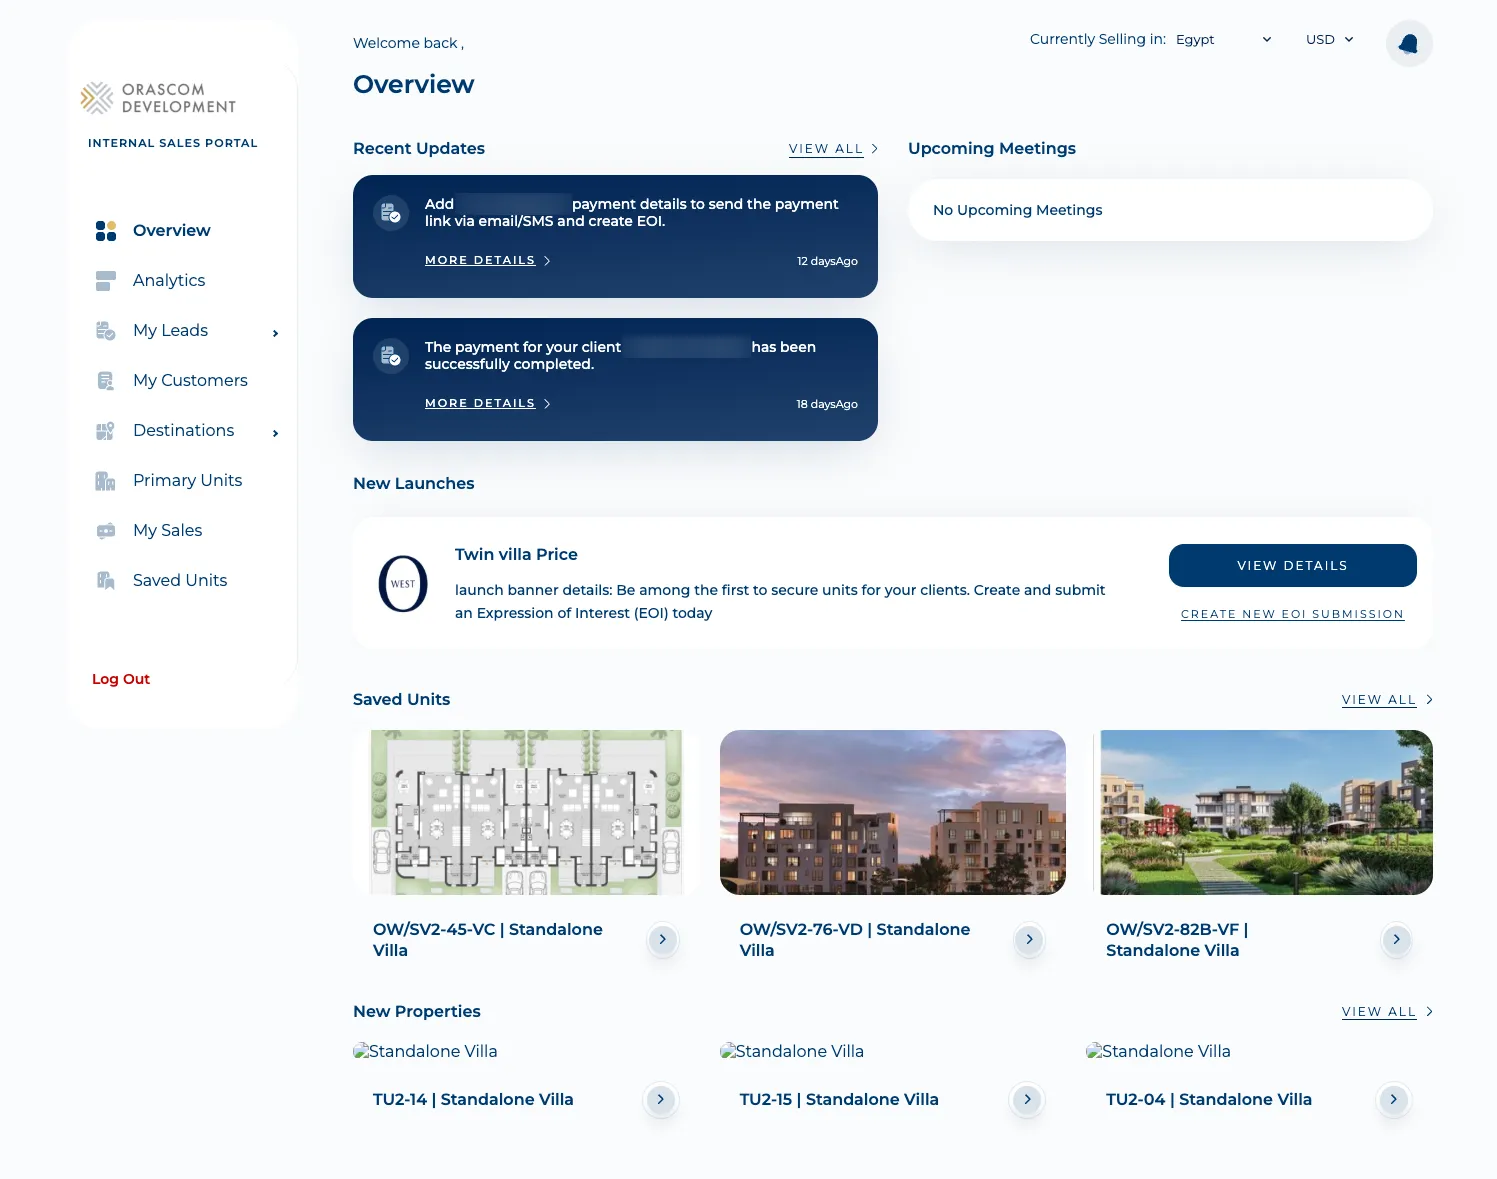The image size is (1497, 1179).
Task: Open the notifications bell icon
Action: point(1409,44)
